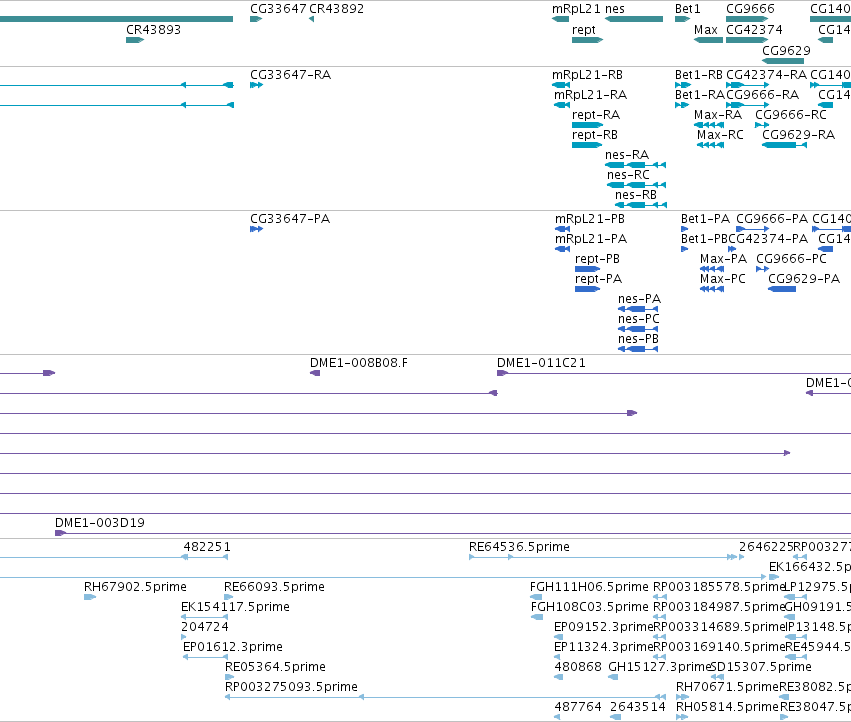Click the RH67902.5prime EST
The image size is (851, 722).
click(135, 586)
